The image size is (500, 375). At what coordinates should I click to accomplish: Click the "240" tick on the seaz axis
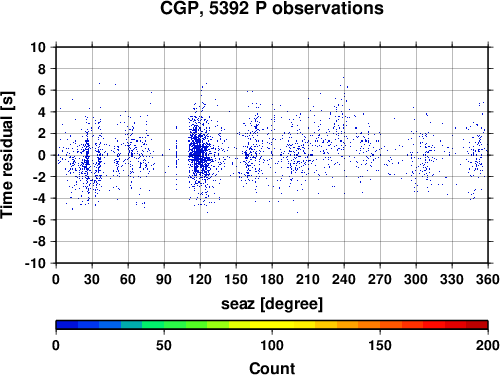344,279
